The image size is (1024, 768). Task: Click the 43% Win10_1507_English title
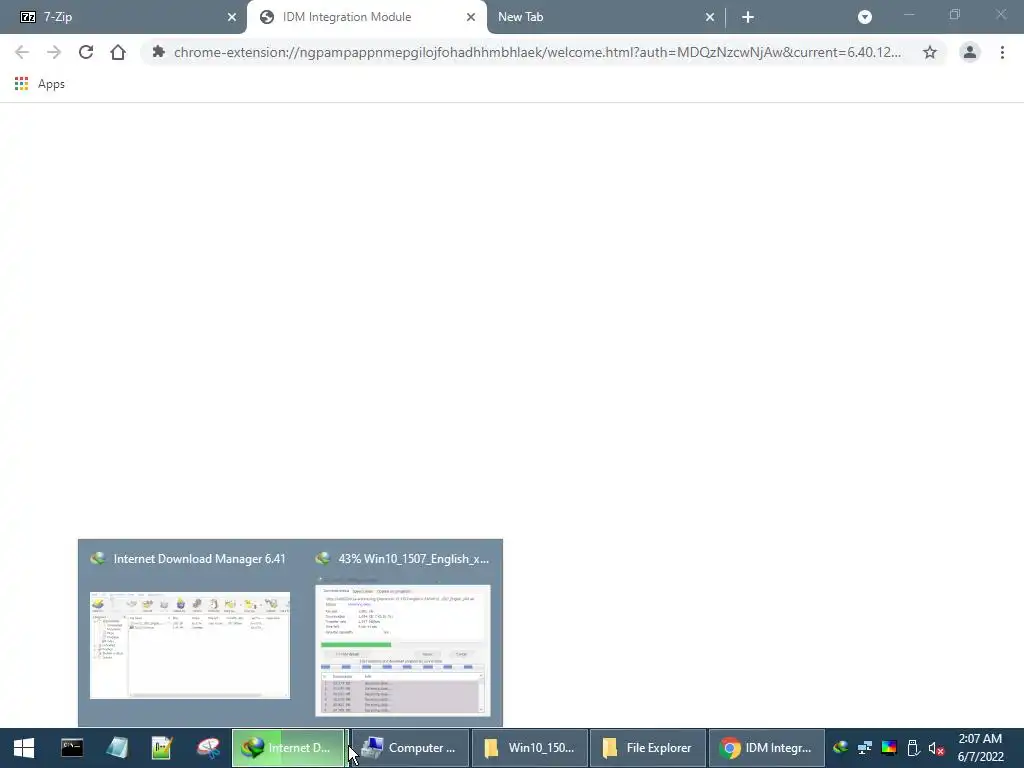pos(413,559)
